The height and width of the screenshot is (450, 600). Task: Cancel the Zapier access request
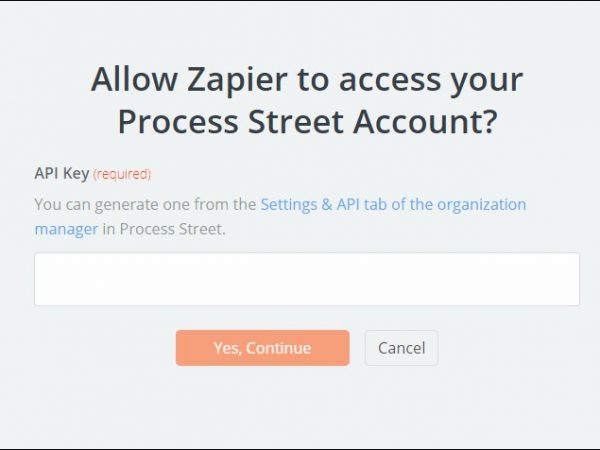point(401,348)
